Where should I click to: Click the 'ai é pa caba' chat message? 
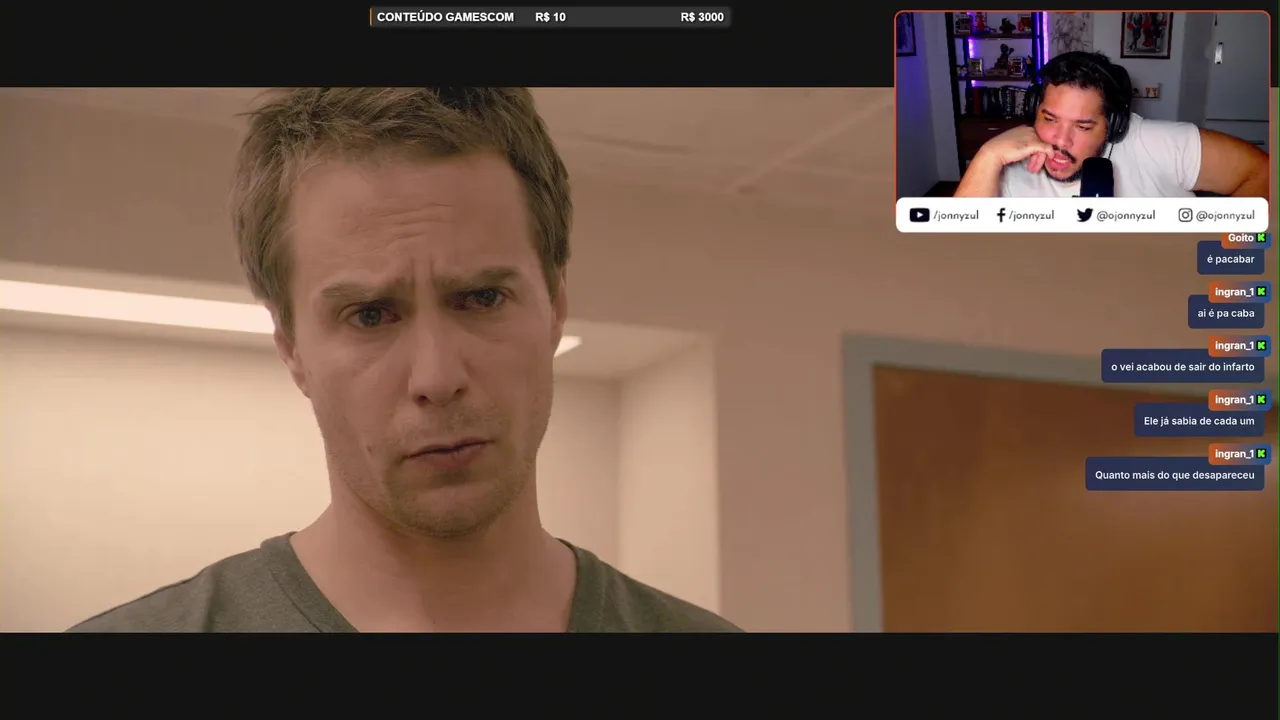click(1226, 313)
